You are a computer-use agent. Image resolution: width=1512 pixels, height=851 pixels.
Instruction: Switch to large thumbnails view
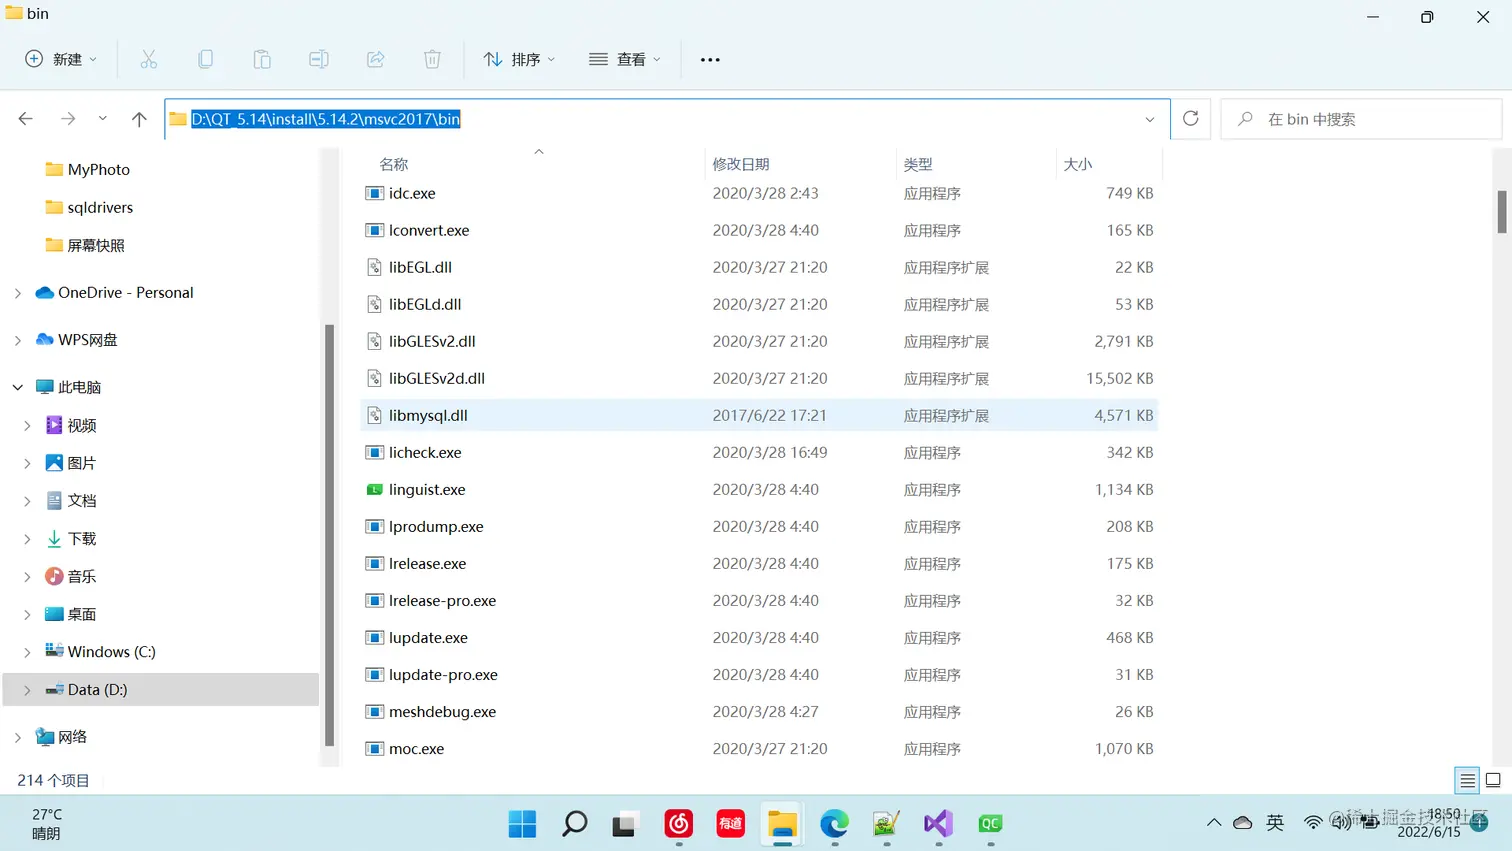pyautogui.click(x=1495, y=780)
